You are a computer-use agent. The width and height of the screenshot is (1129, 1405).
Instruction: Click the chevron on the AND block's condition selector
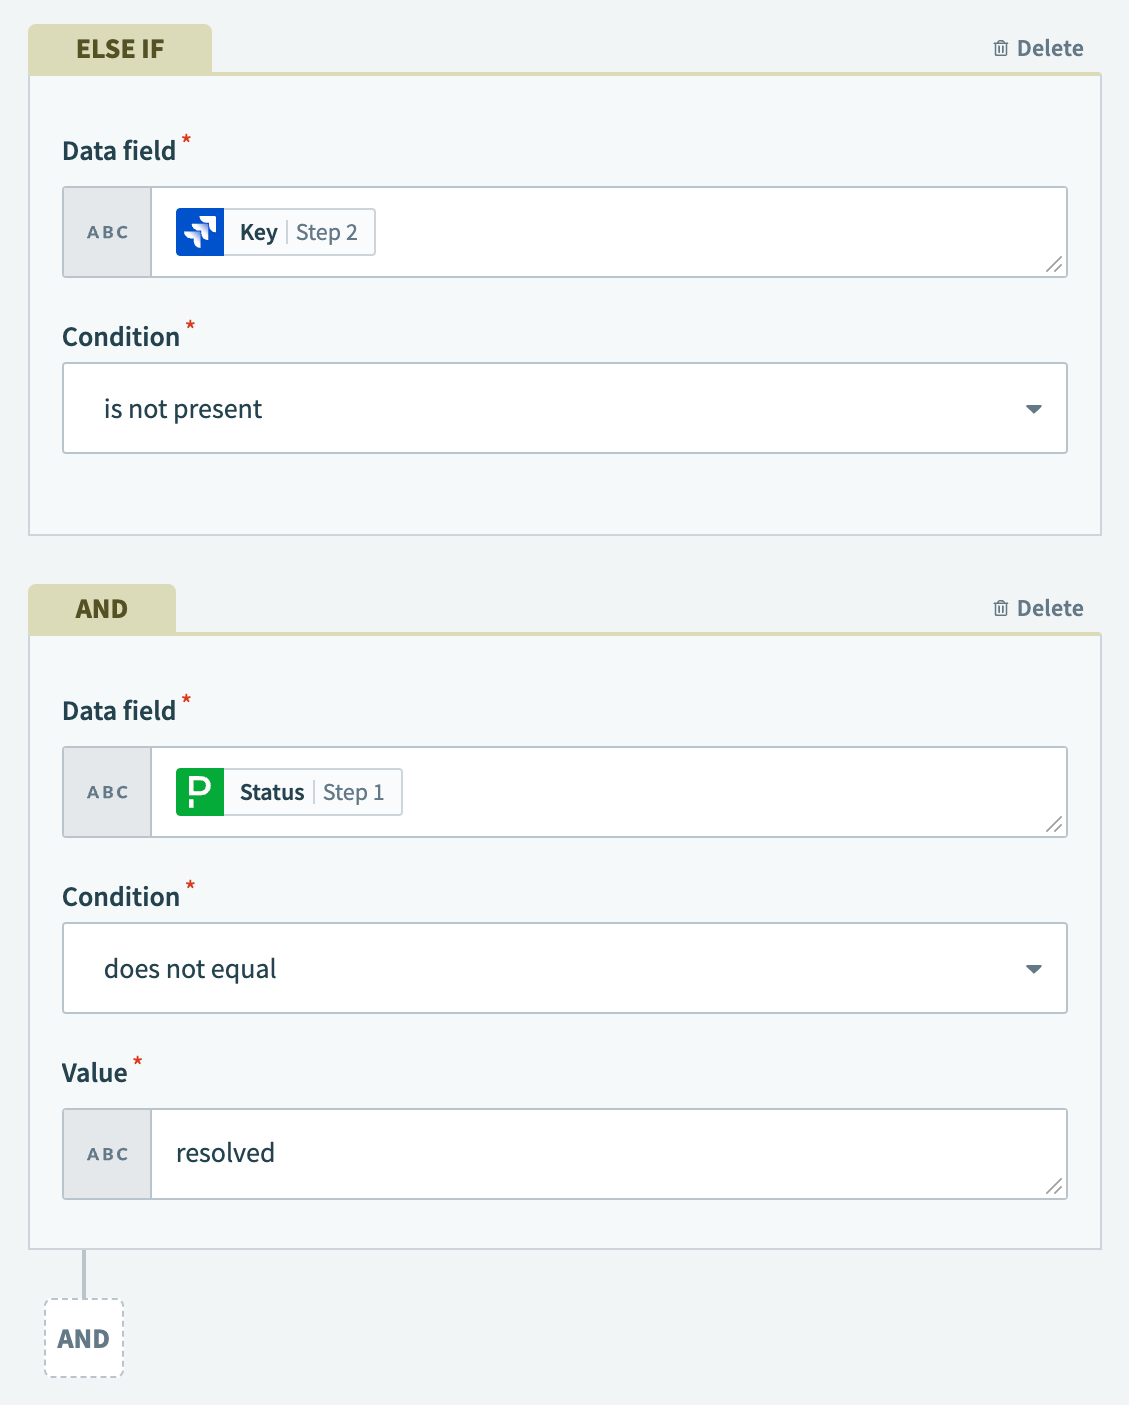pos(1035,967)
